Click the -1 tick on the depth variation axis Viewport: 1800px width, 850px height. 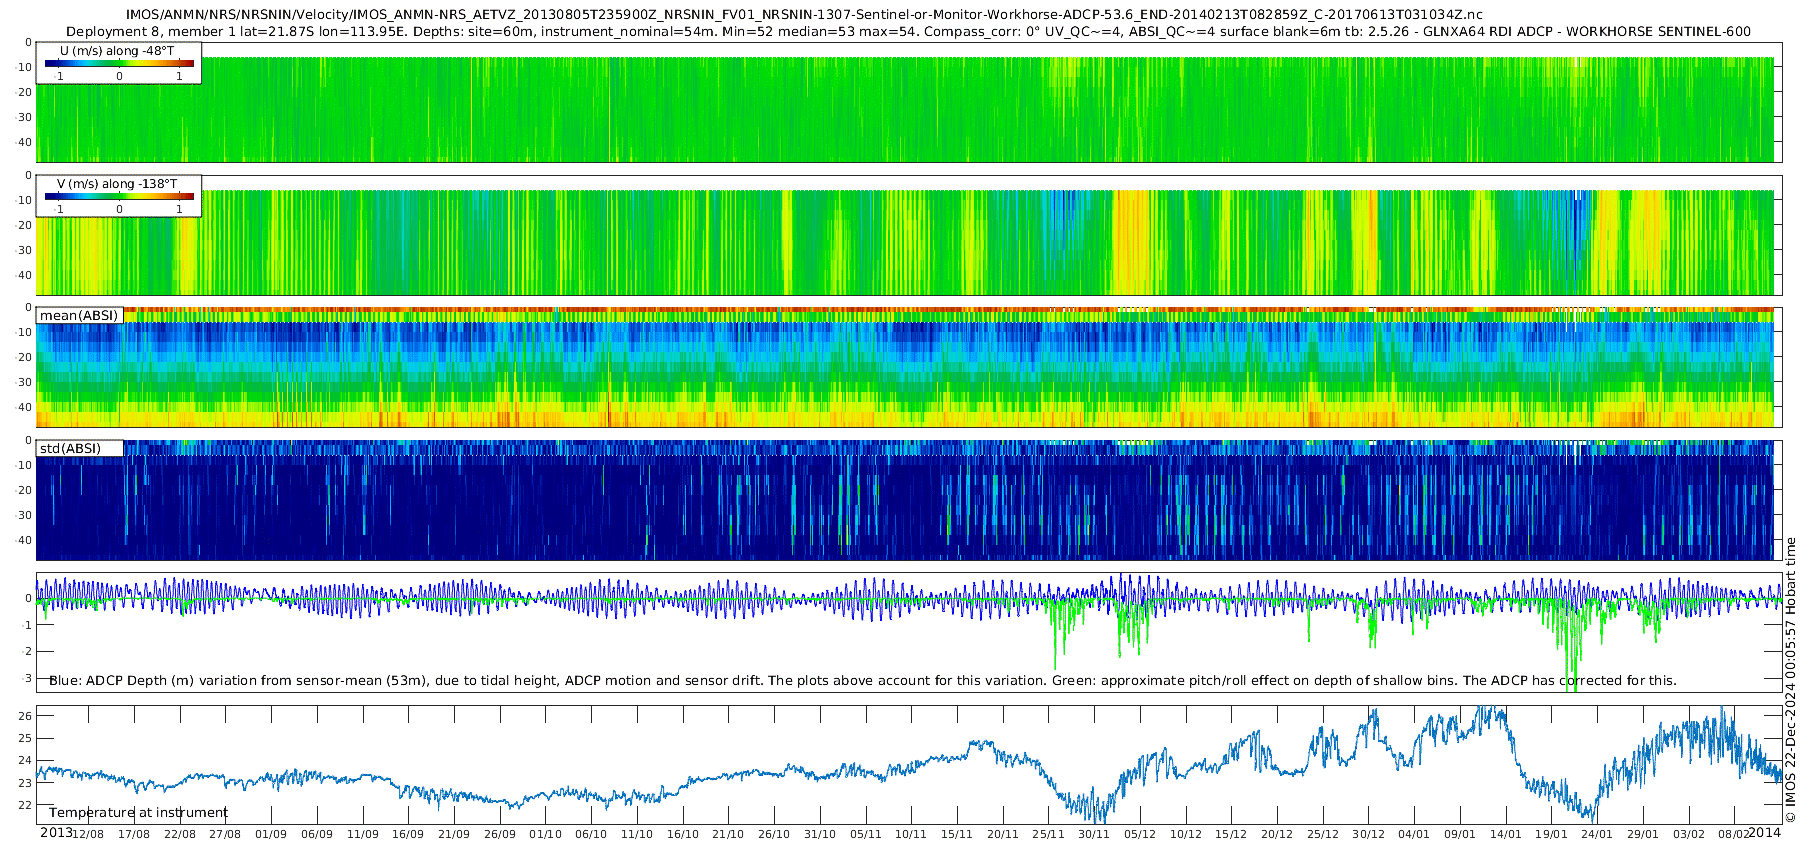pyautogui.click(x=27, y=625)
